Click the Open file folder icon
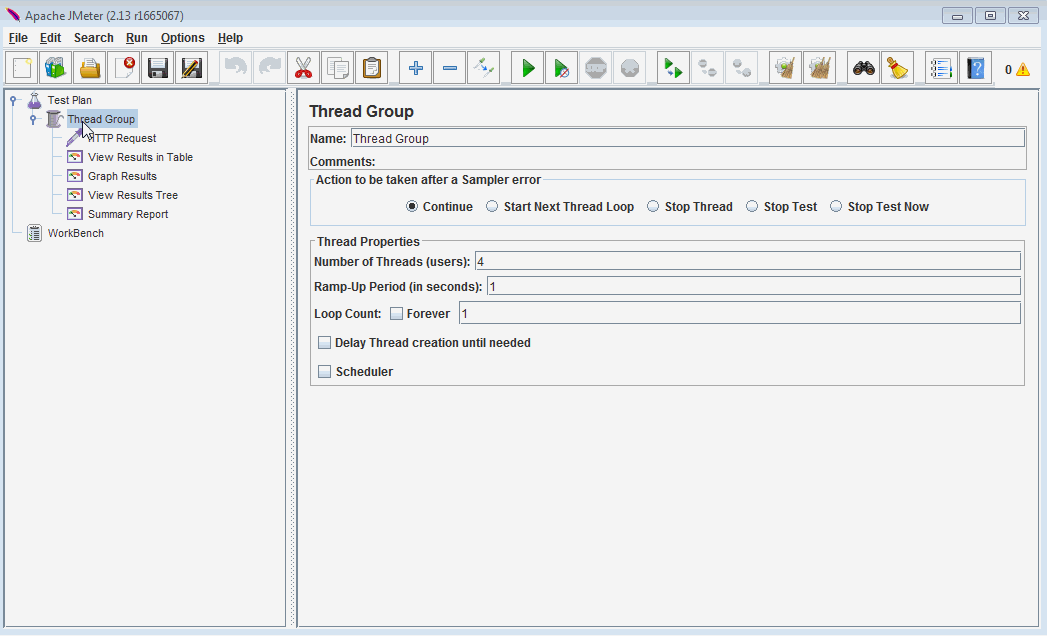This screenshot has height=636, width=1047. [90, 68]
